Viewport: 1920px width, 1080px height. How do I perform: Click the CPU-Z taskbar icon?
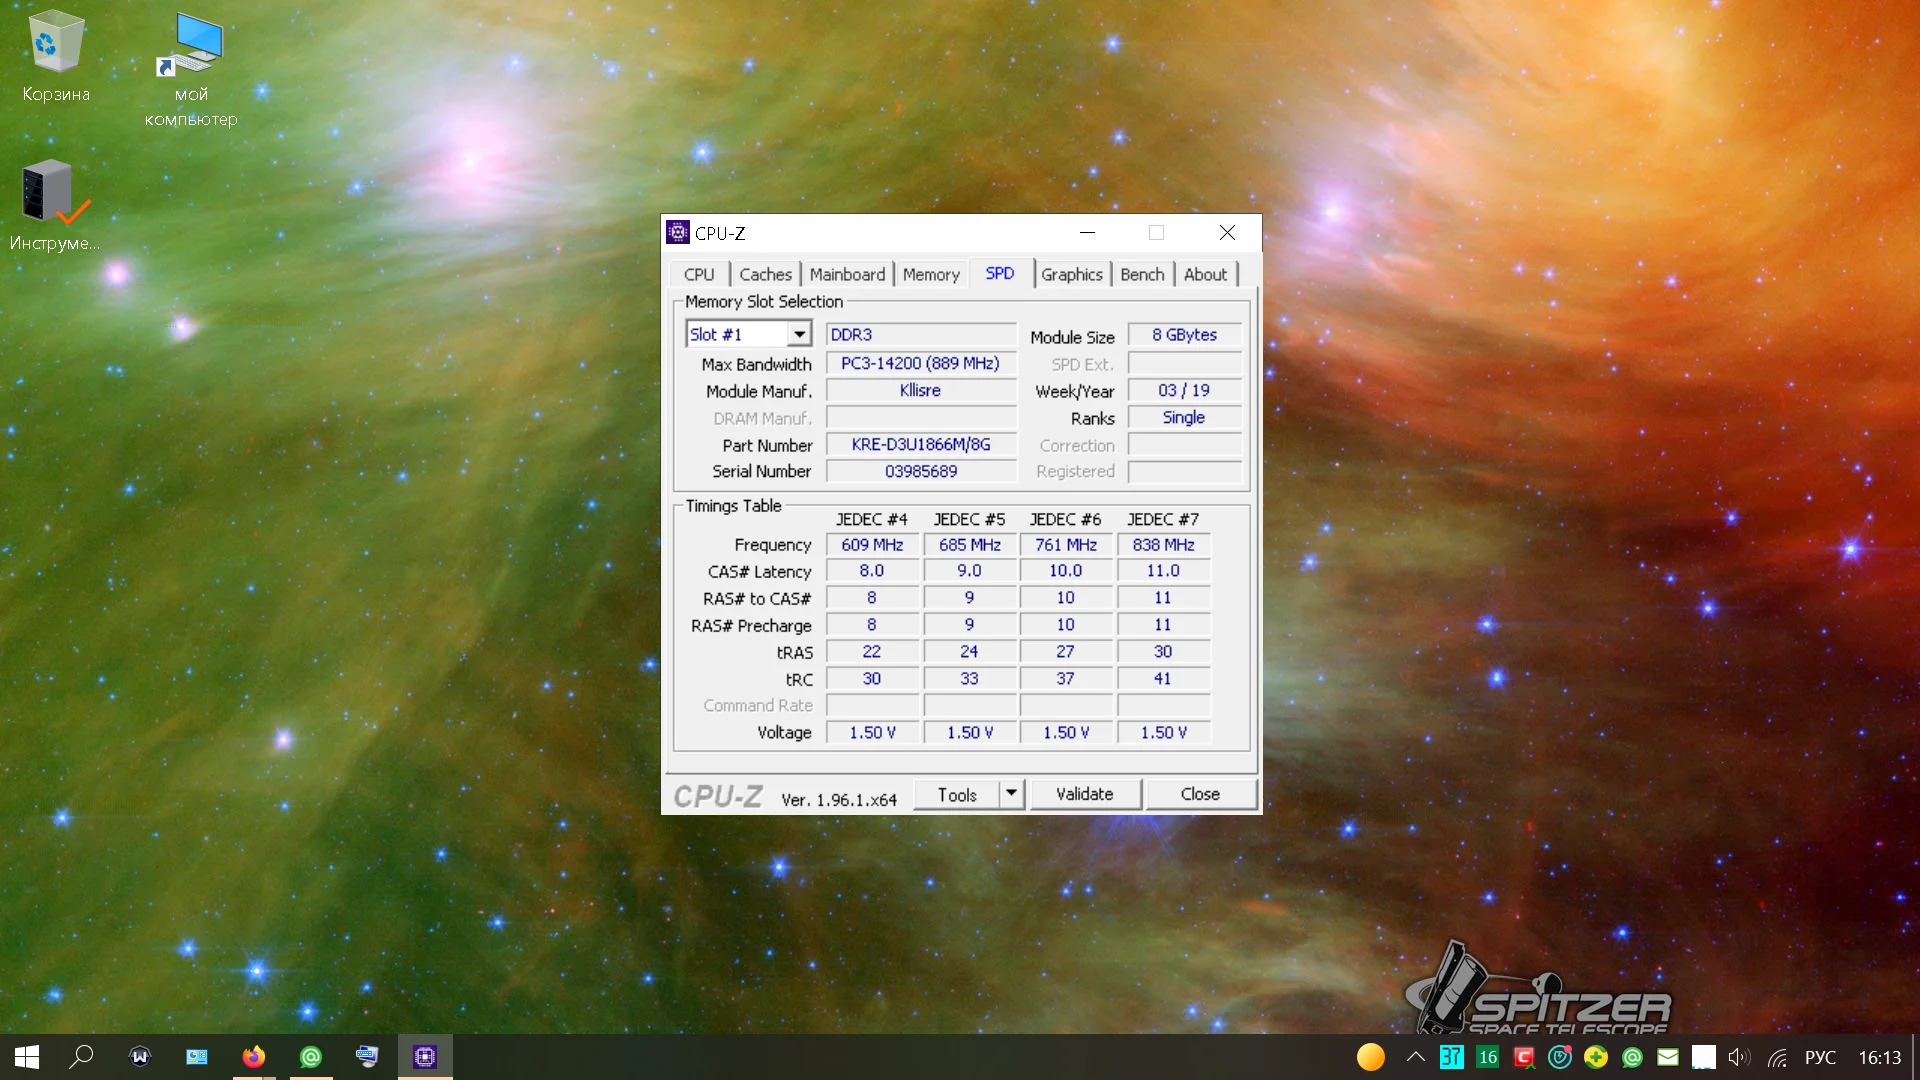[x=425, y=1057]
